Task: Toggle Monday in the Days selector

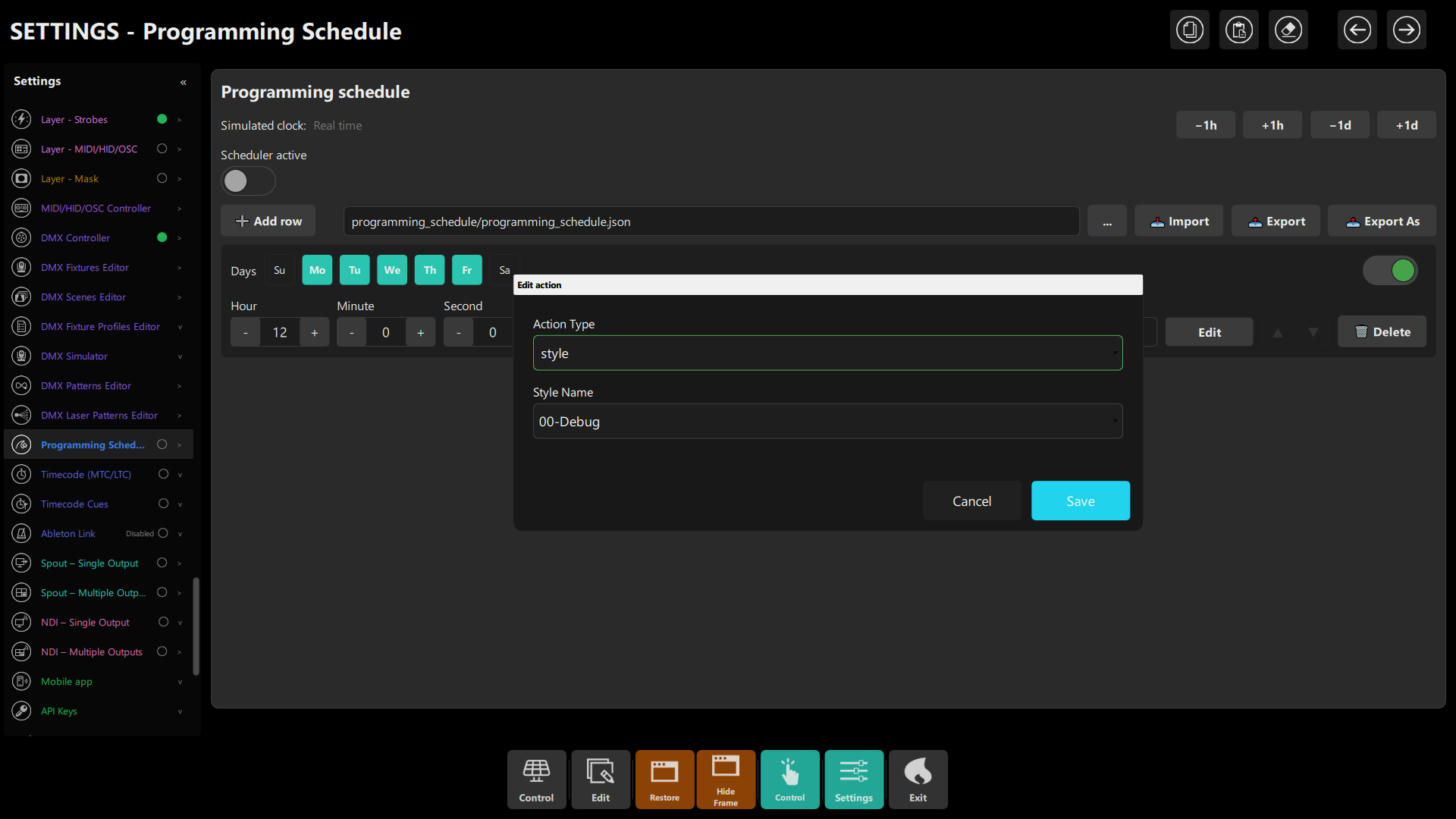Action: (x=317, y=270)
